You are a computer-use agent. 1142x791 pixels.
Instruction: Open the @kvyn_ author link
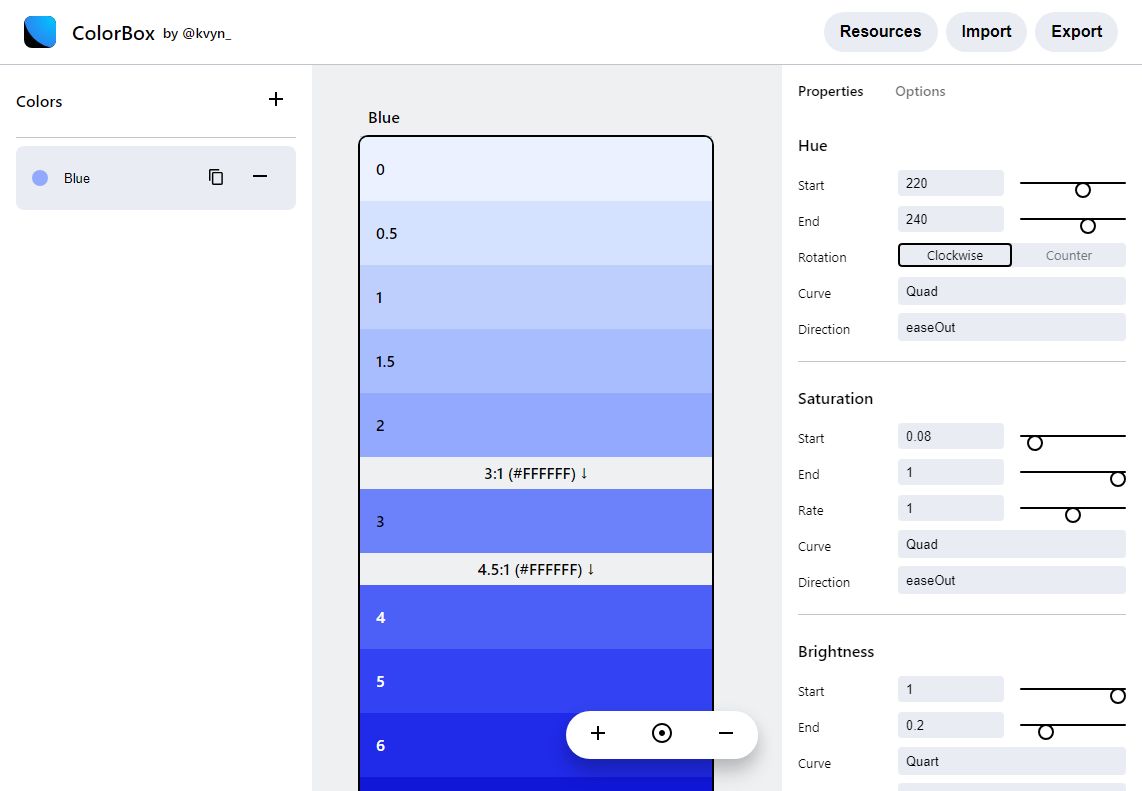pyautogui.click(x=206, y=34)
